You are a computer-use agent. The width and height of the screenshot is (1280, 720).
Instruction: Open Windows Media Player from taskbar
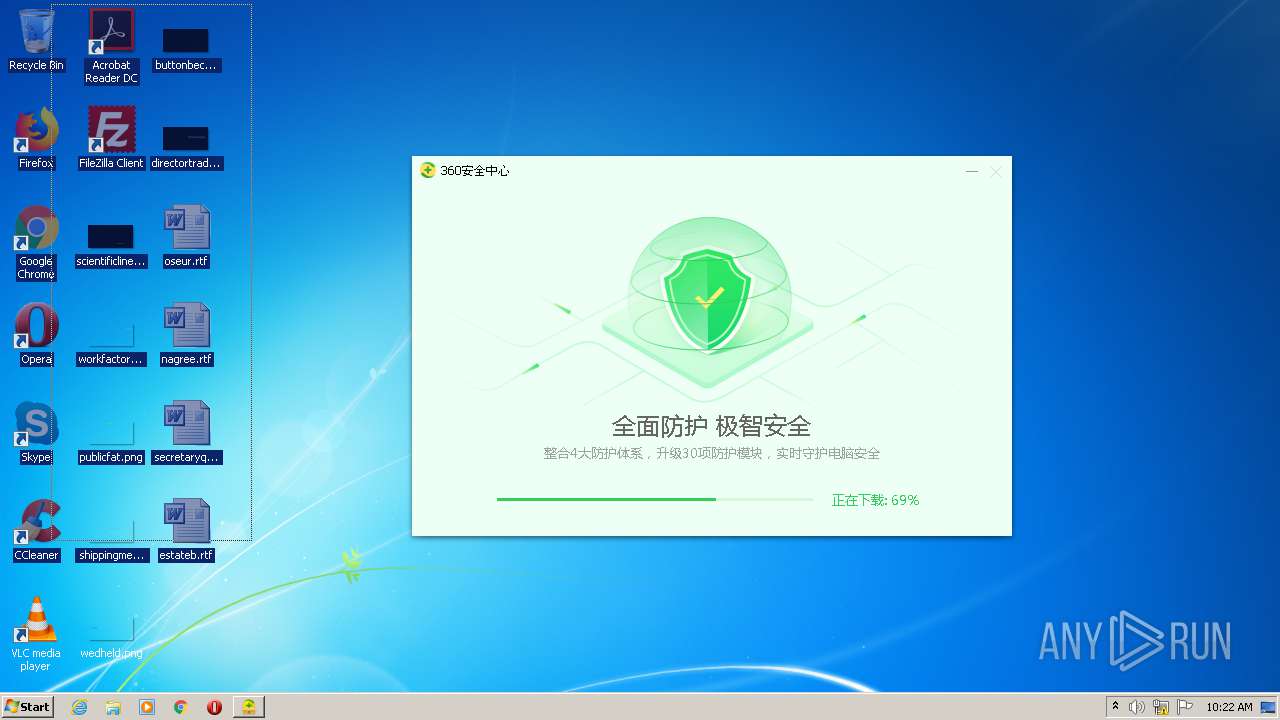(x=147, y=707)
